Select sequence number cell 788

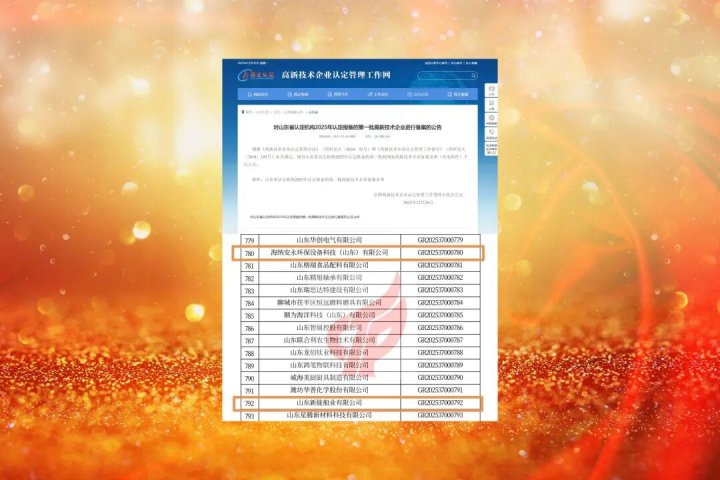[x=249, y=353]
